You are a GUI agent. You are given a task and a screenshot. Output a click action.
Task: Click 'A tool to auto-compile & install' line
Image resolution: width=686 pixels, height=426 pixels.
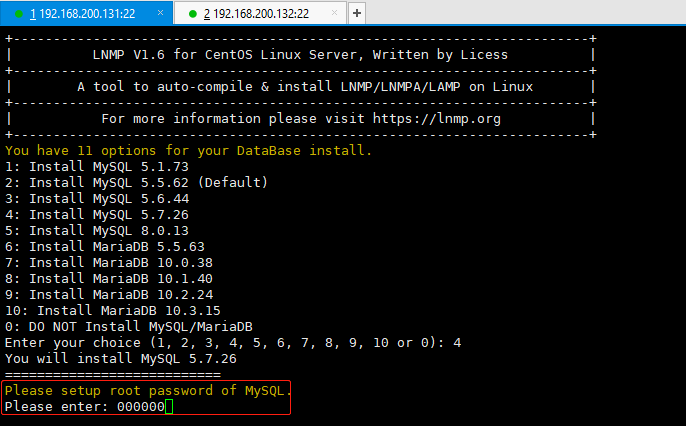coord(305,87)
